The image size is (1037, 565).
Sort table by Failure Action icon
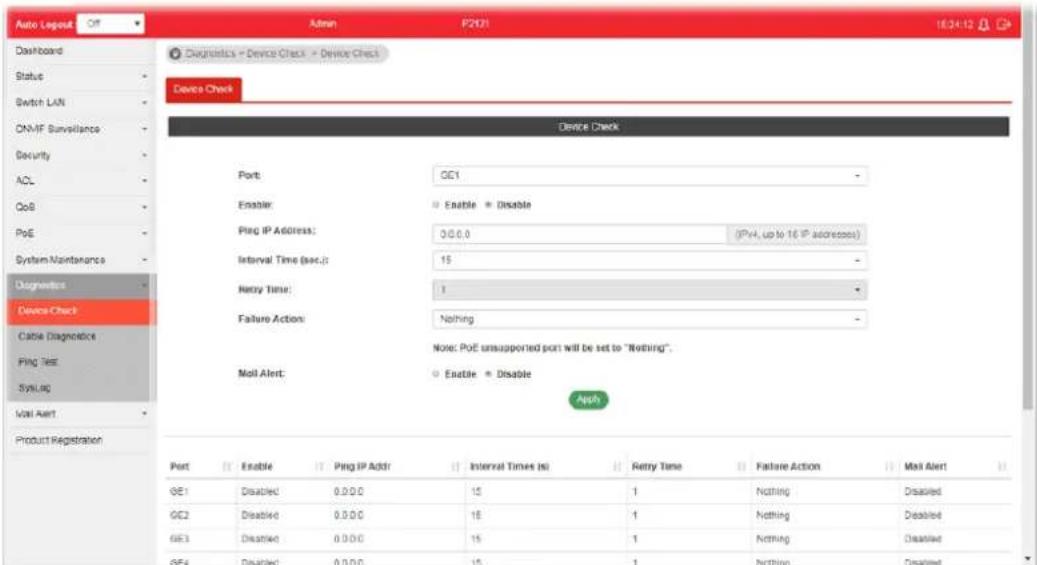tap(889, 466)
